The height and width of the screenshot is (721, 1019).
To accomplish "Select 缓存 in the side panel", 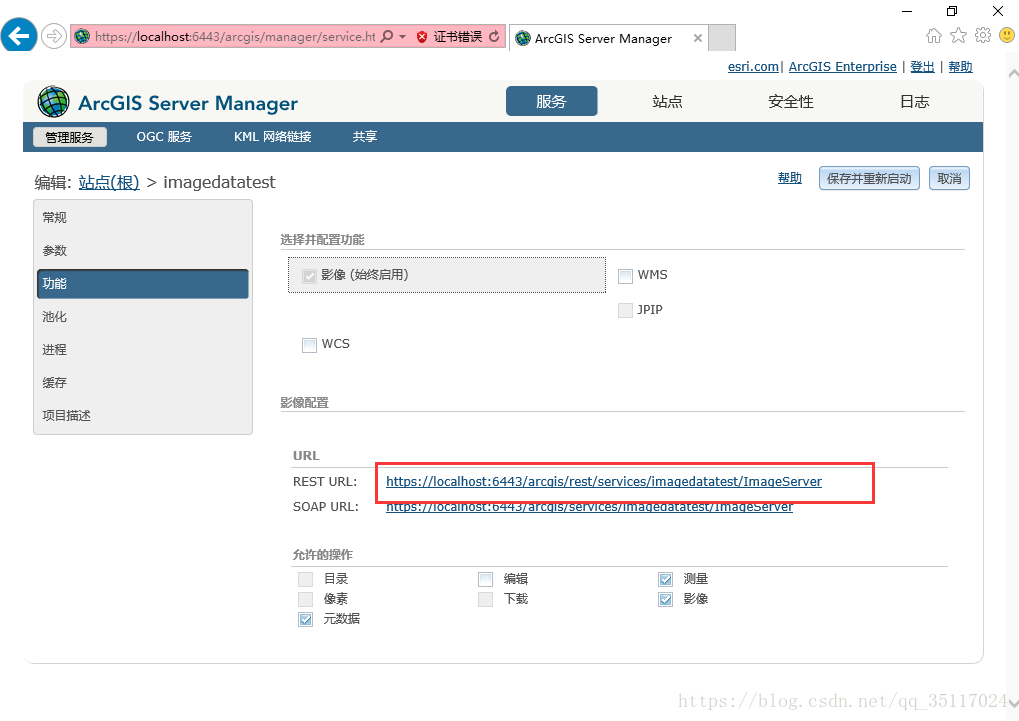I will click(142, 383).
